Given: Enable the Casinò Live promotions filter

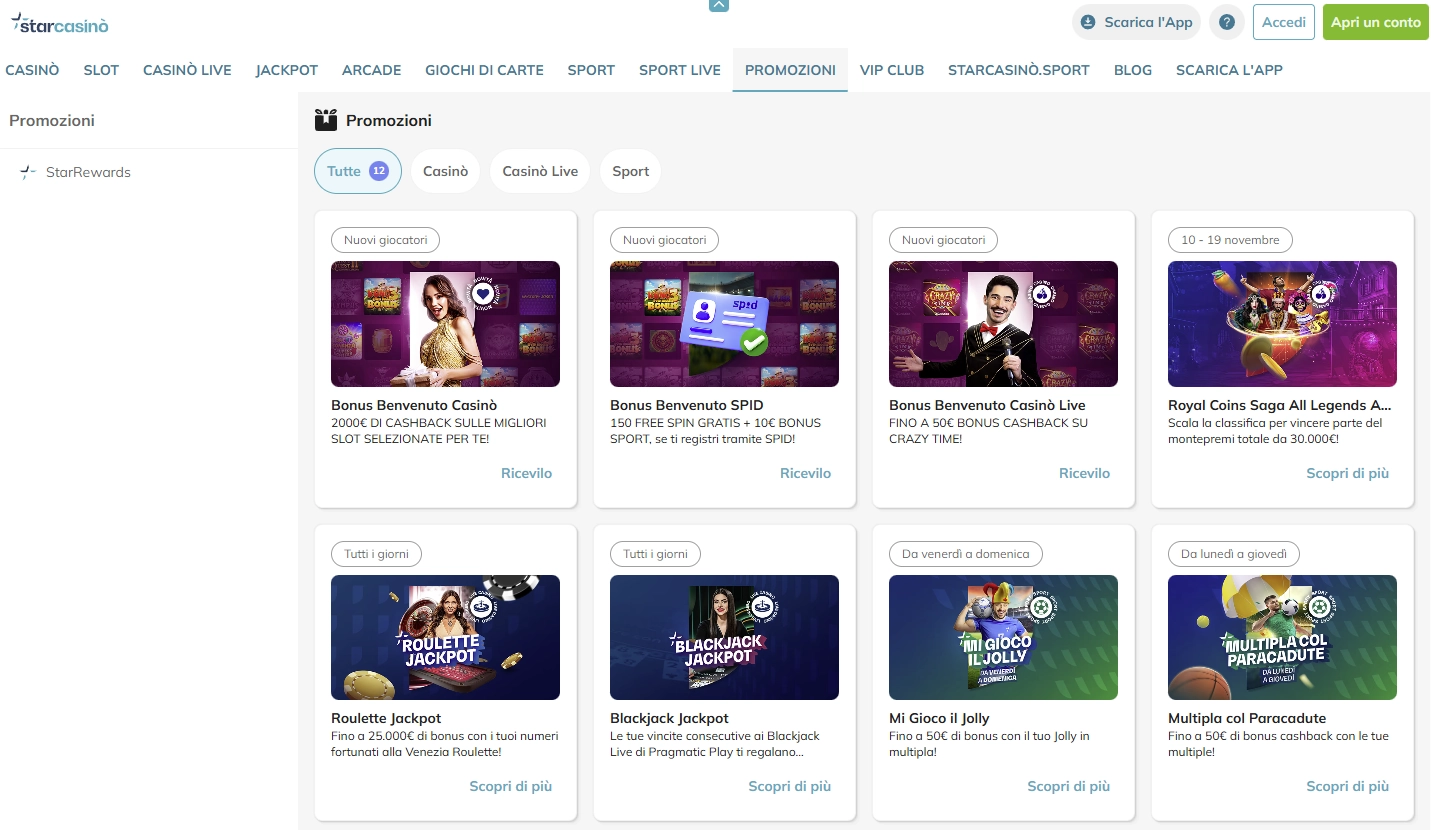Looking at the screenshot, I should pyautogui.click(x=539, y=170).
